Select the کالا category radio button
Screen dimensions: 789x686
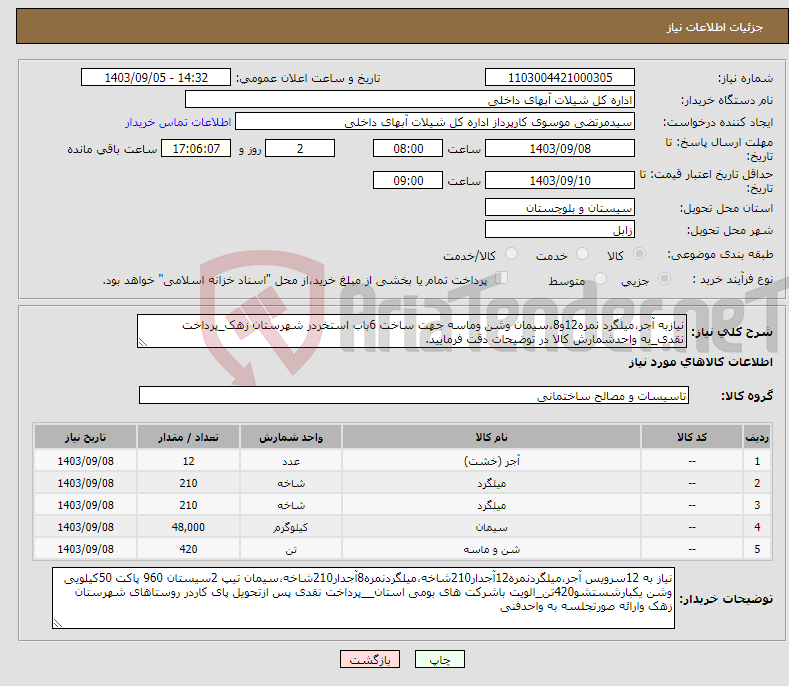click(x=639, y=254)
